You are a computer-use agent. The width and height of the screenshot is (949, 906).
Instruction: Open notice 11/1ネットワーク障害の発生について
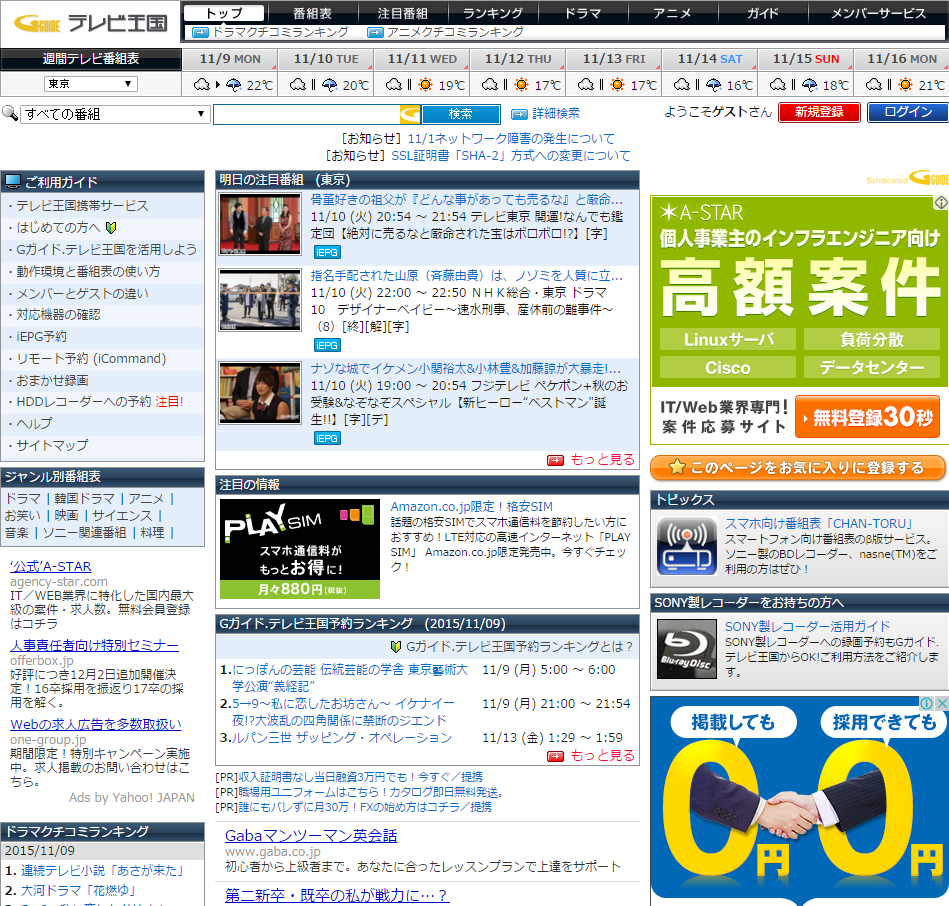click(x=511, y=139)
